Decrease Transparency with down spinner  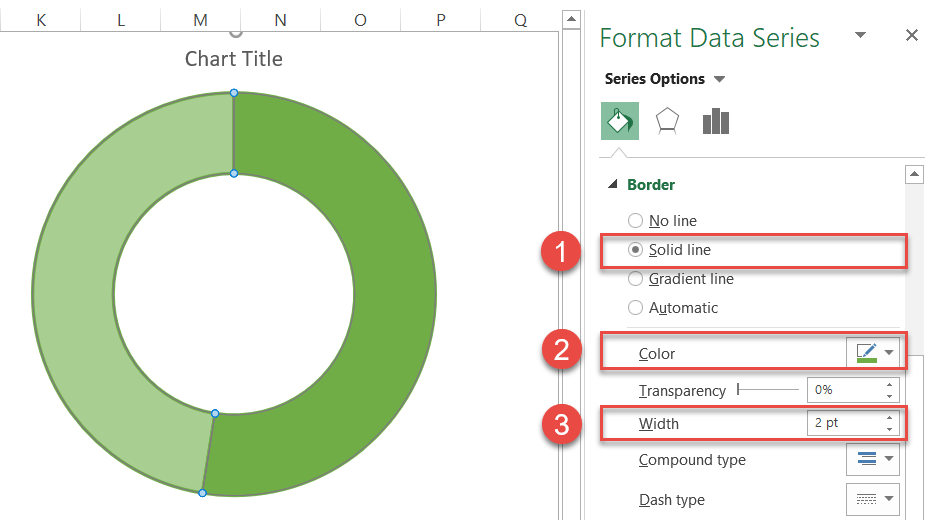tap(890, 396)
